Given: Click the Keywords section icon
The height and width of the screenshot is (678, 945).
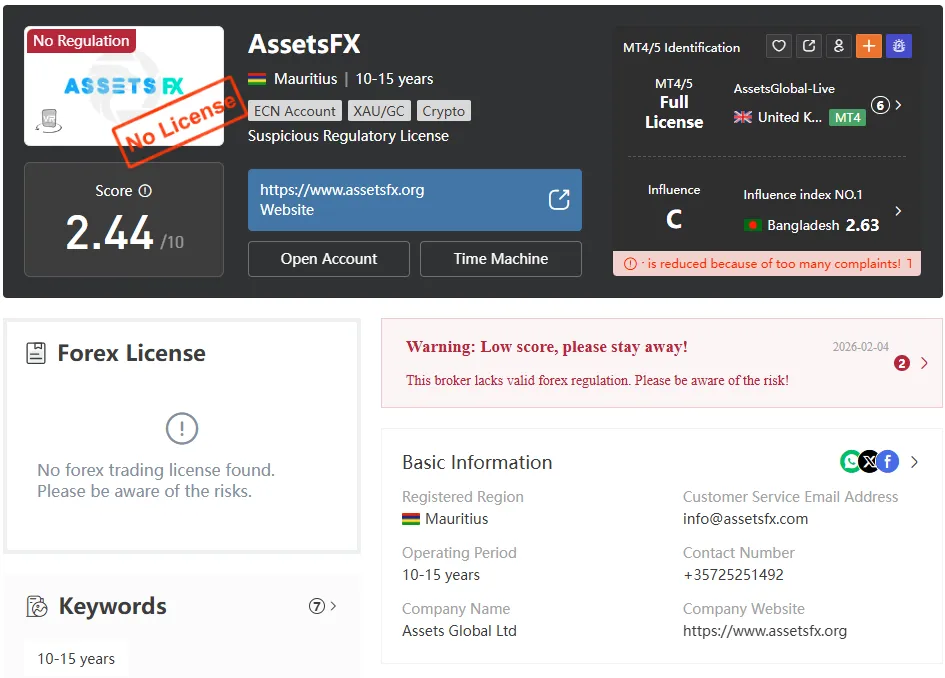Looking at the screenshot, I should [x=37, y=606].
